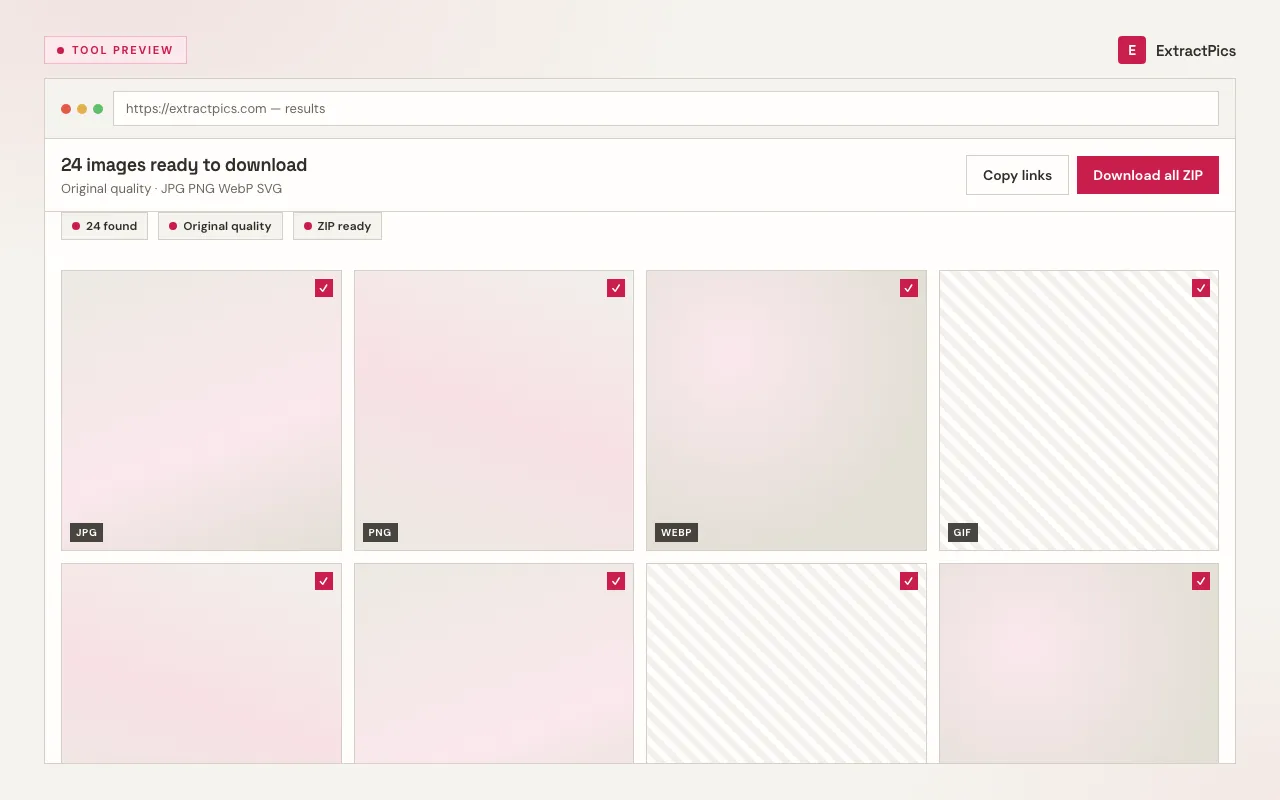Open the striped GIF image thumbnail
Screen dimensions: 1280x800
(1079, 410)
